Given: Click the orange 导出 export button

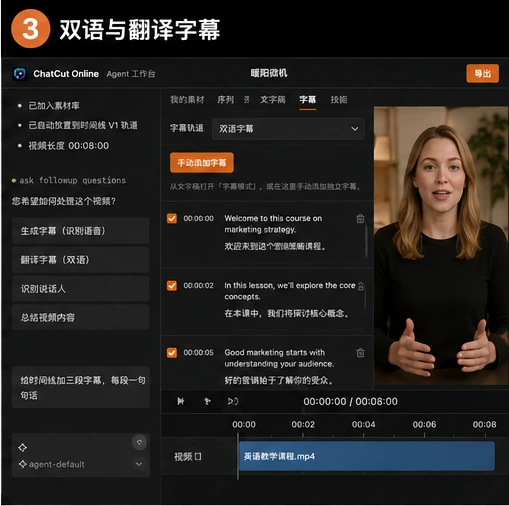Looking at the screenshot, I should pyautogui.click(x=482, y=73).
